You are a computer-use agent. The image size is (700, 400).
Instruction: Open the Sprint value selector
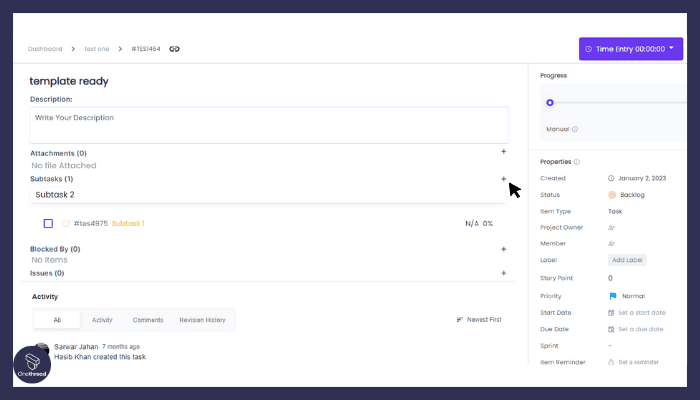pyautogui.click(x=610, y=346)
